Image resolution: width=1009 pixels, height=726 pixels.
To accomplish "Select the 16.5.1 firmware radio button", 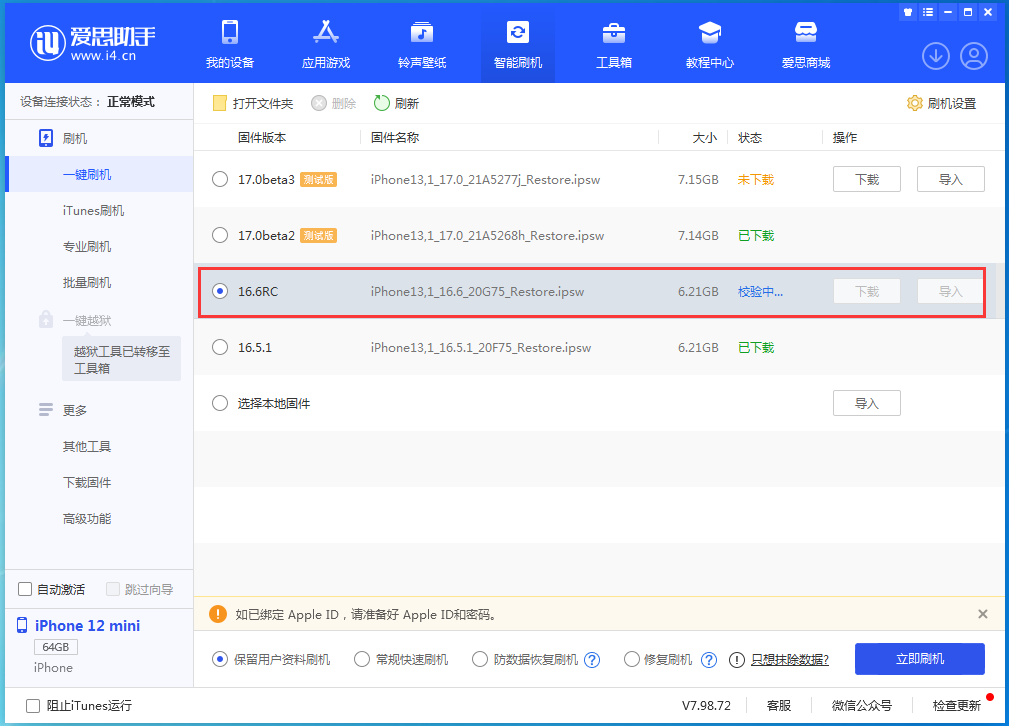I will tap(220, 347).
